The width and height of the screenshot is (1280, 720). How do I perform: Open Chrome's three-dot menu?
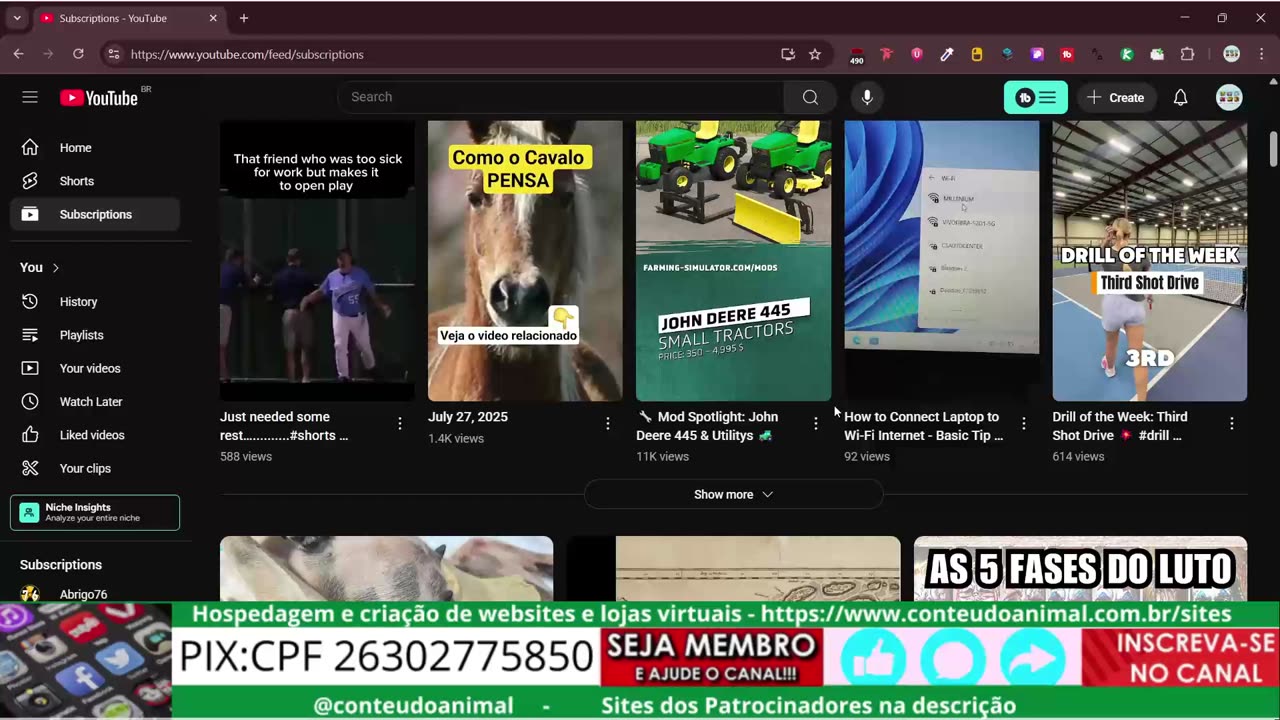tap(1261, 54)
